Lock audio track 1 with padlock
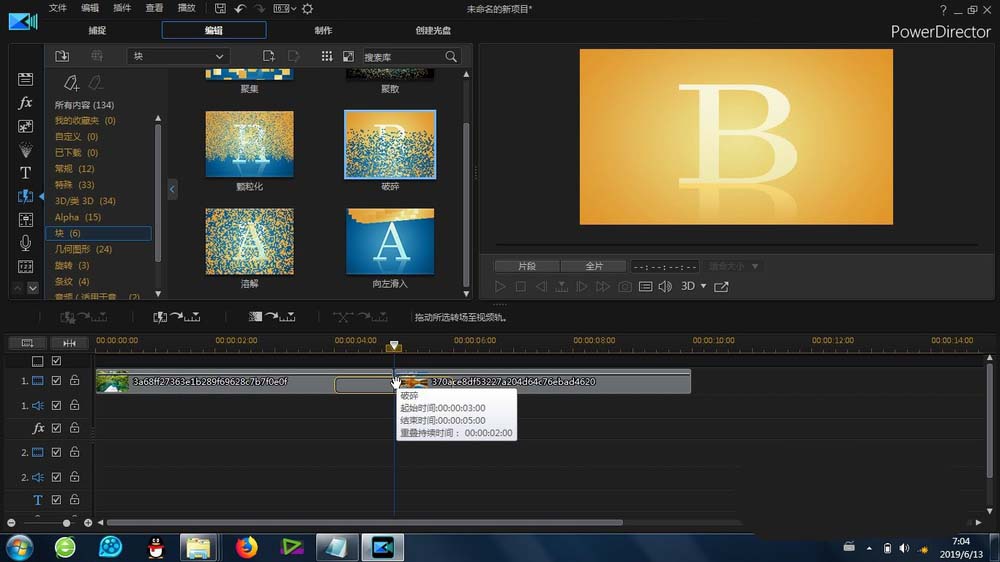1000x562 pixels. [75, 405]
